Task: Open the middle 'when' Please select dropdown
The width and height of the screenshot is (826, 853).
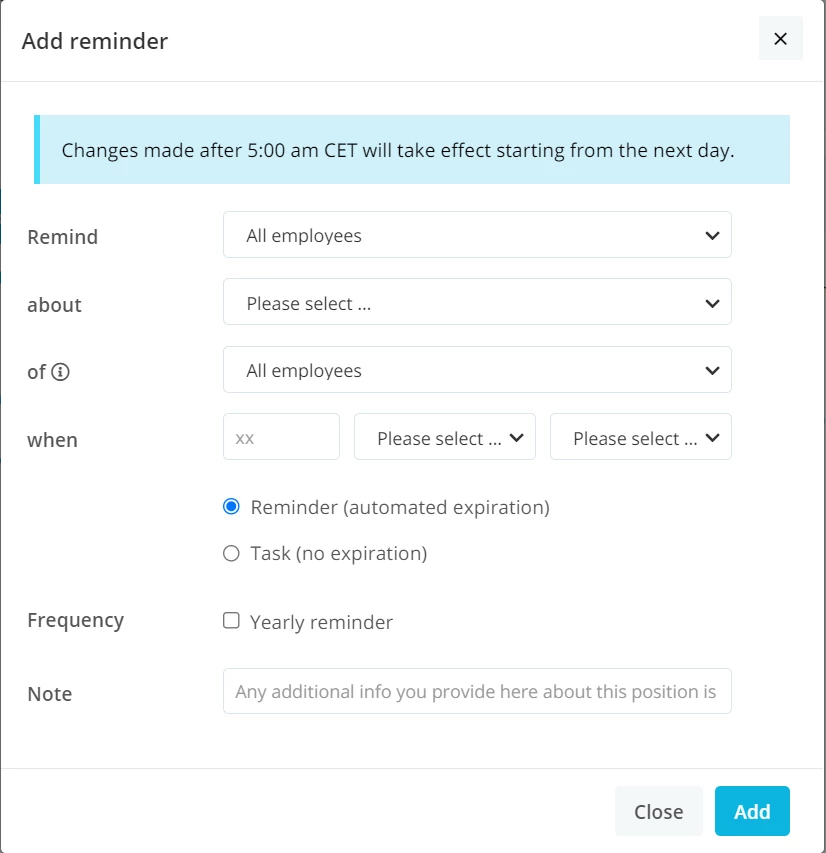Action: 445,437
